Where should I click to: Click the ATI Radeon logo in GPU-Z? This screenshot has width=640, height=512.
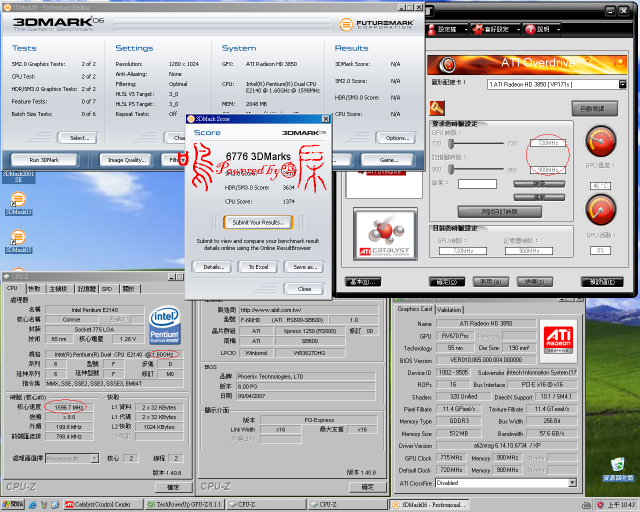pos(558,341)
